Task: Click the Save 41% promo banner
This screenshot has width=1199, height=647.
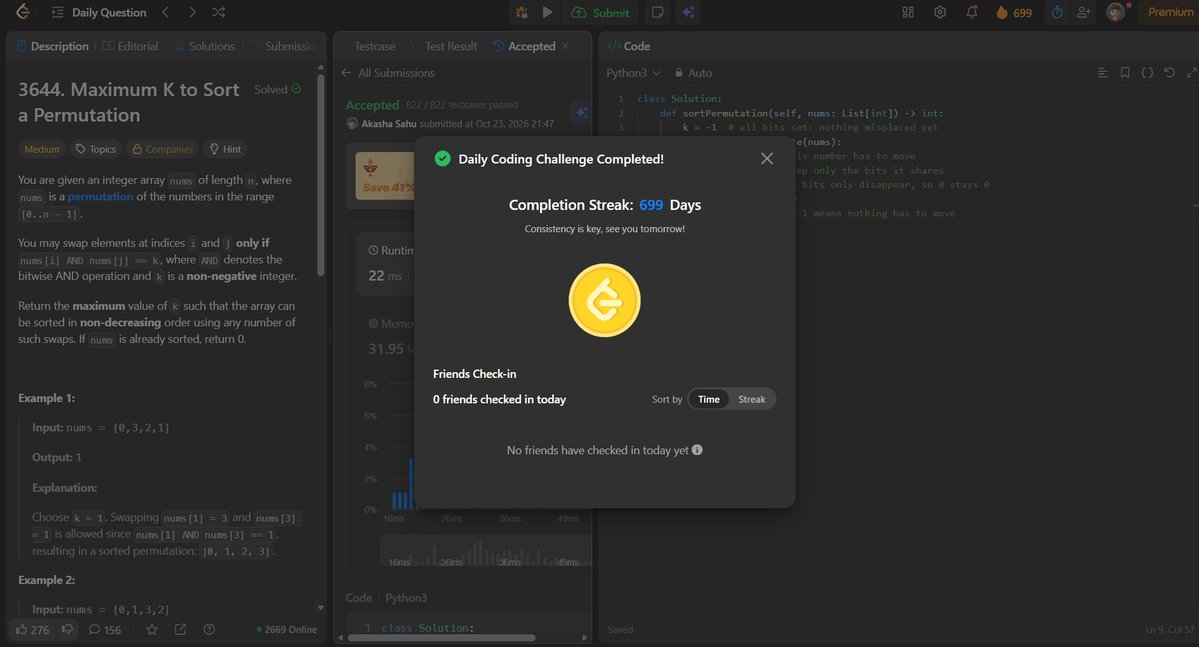Action: [x=385, y=176]
